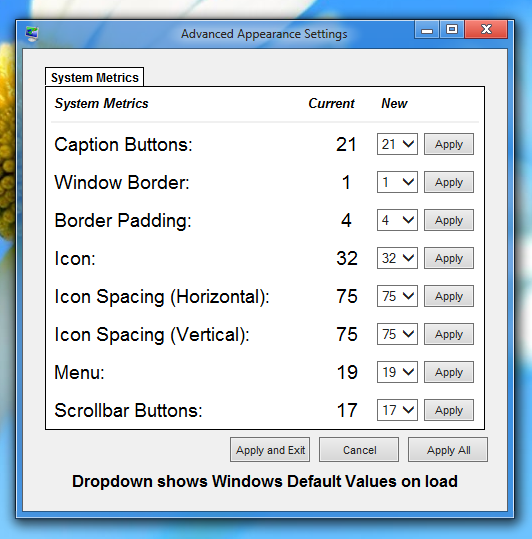The width and height of the screenshot is (532, 539).
Task: Click the 'Icon Spacing (Horizontal):' label
Action: click(x=162, y=297)
